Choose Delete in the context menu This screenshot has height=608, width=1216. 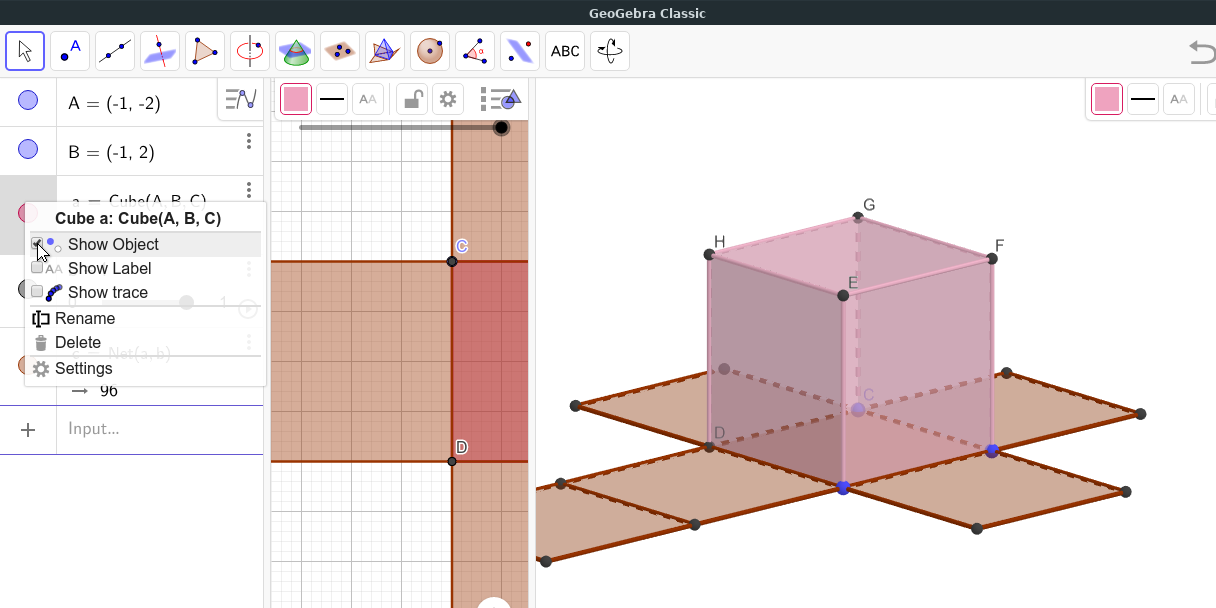pyautogui.click(x=78, y=342)
